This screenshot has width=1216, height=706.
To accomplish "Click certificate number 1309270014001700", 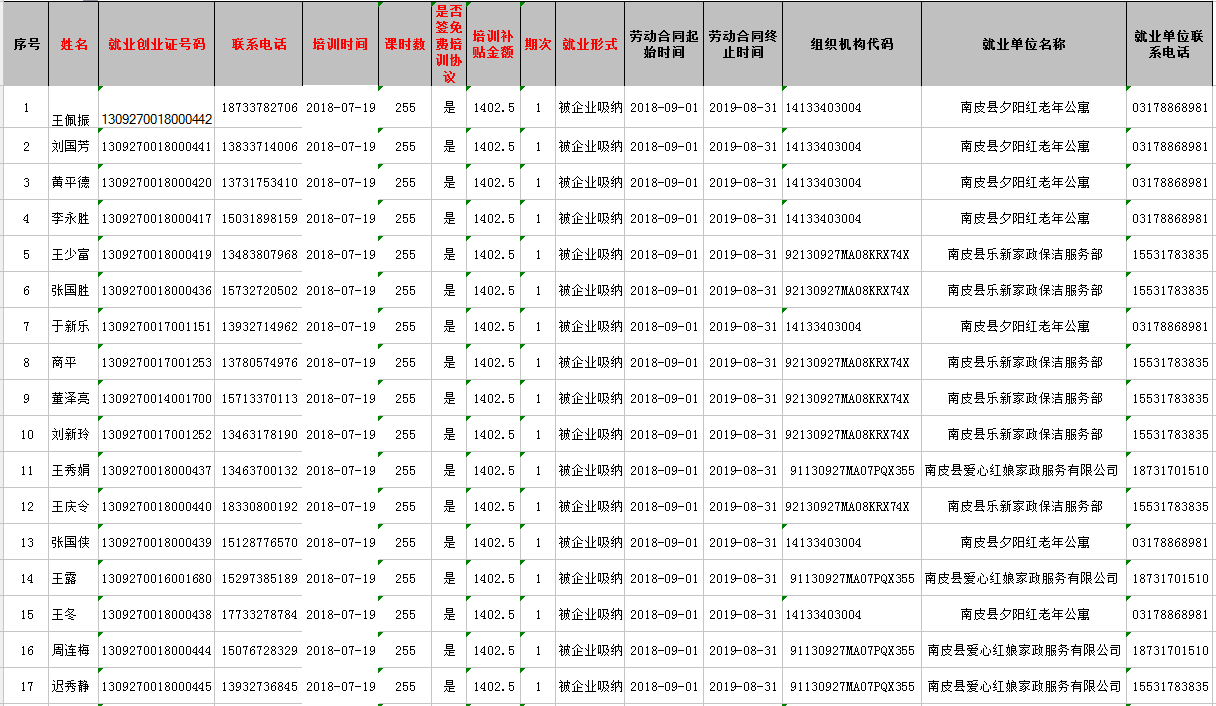I will pyautogui.click(x=156, y=399).
